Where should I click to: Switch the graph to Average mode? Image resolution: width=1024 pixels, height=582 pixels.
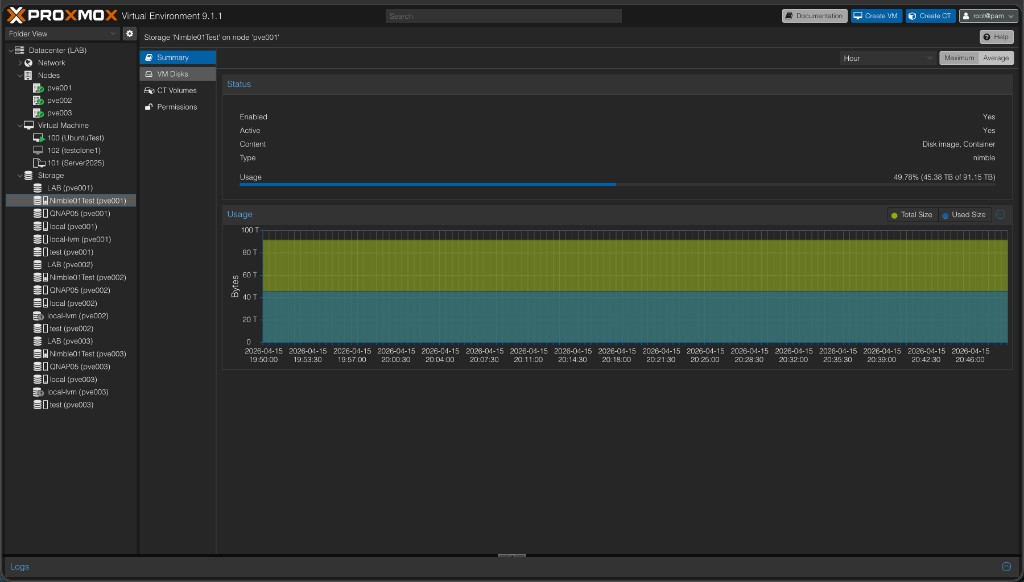996,57
